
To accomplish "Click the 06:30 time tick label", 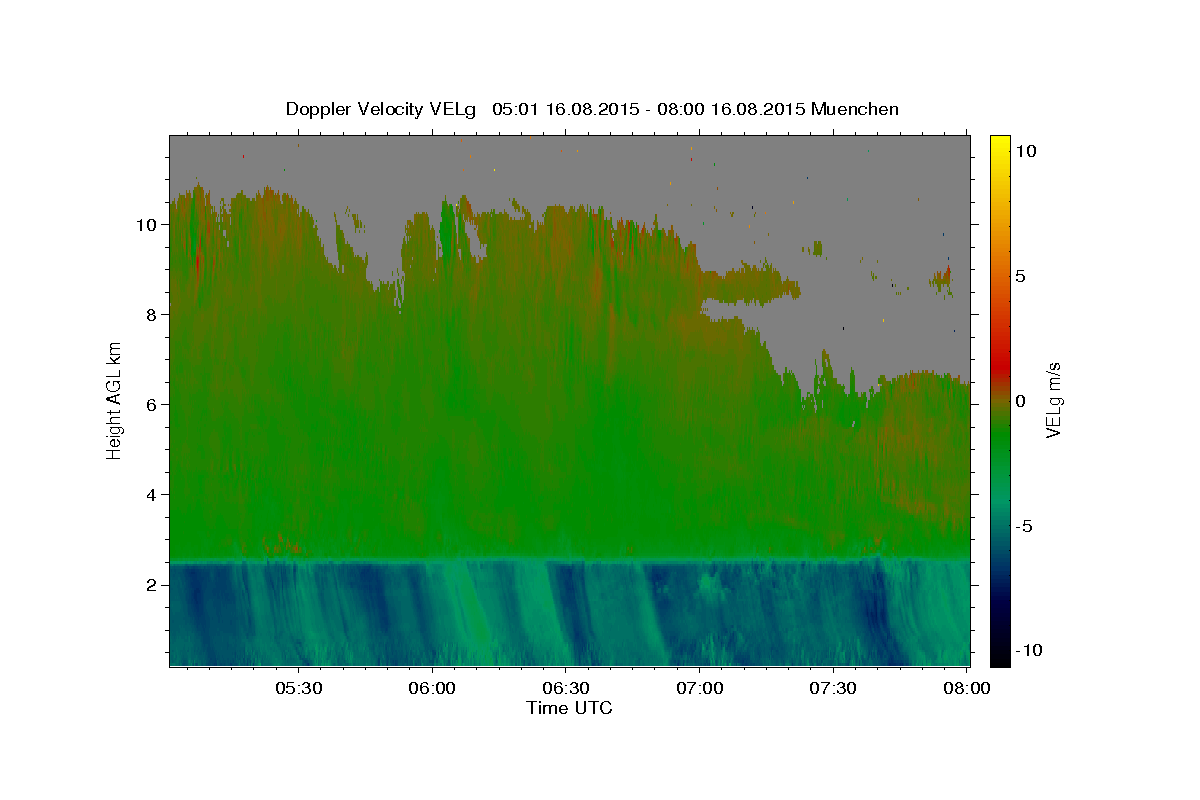I will [x=566, y=688].
